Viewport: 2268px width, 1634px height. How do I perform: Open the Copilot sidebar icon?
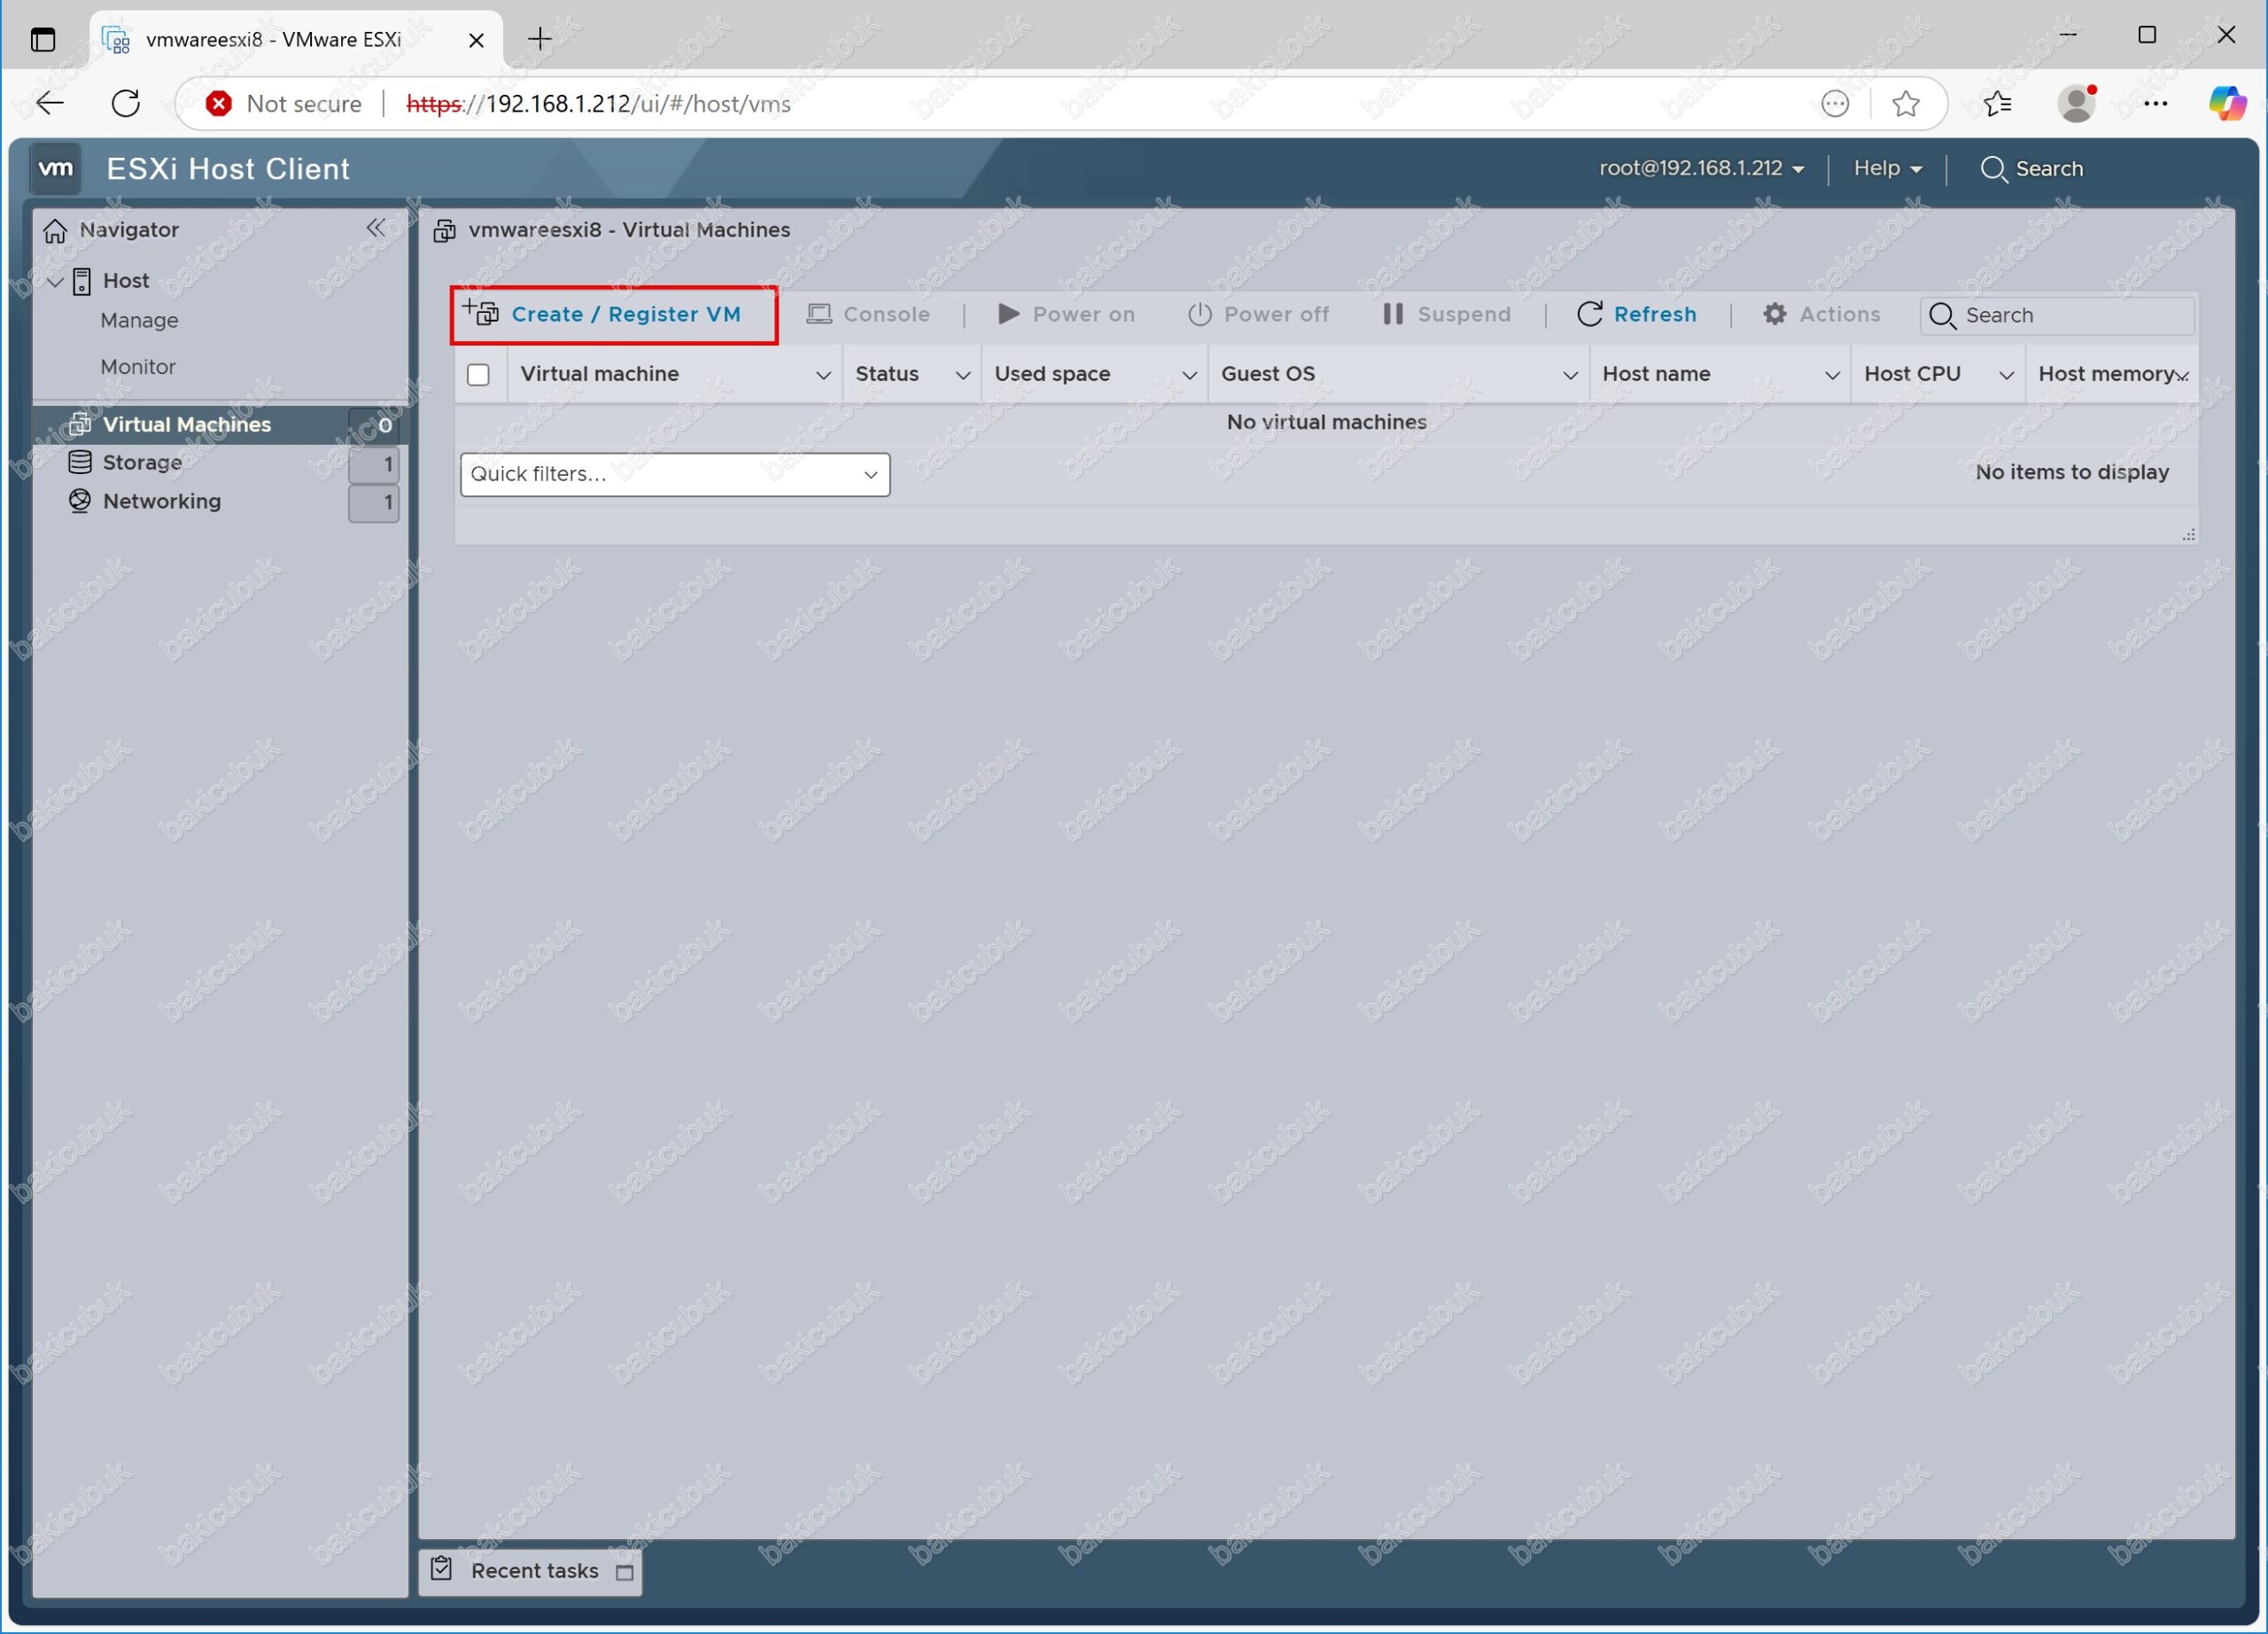[2228, 103]
